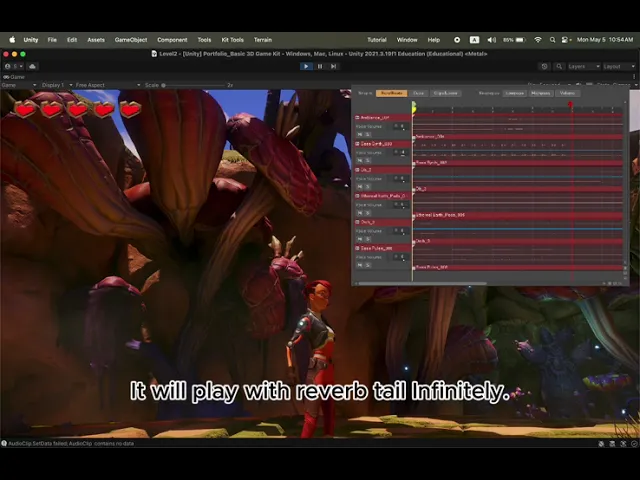Image resolution: width=640 pixels, height=480 pixels.
Task: Click the AudioClip.SetData failed status message
Action: click(71, 443)
